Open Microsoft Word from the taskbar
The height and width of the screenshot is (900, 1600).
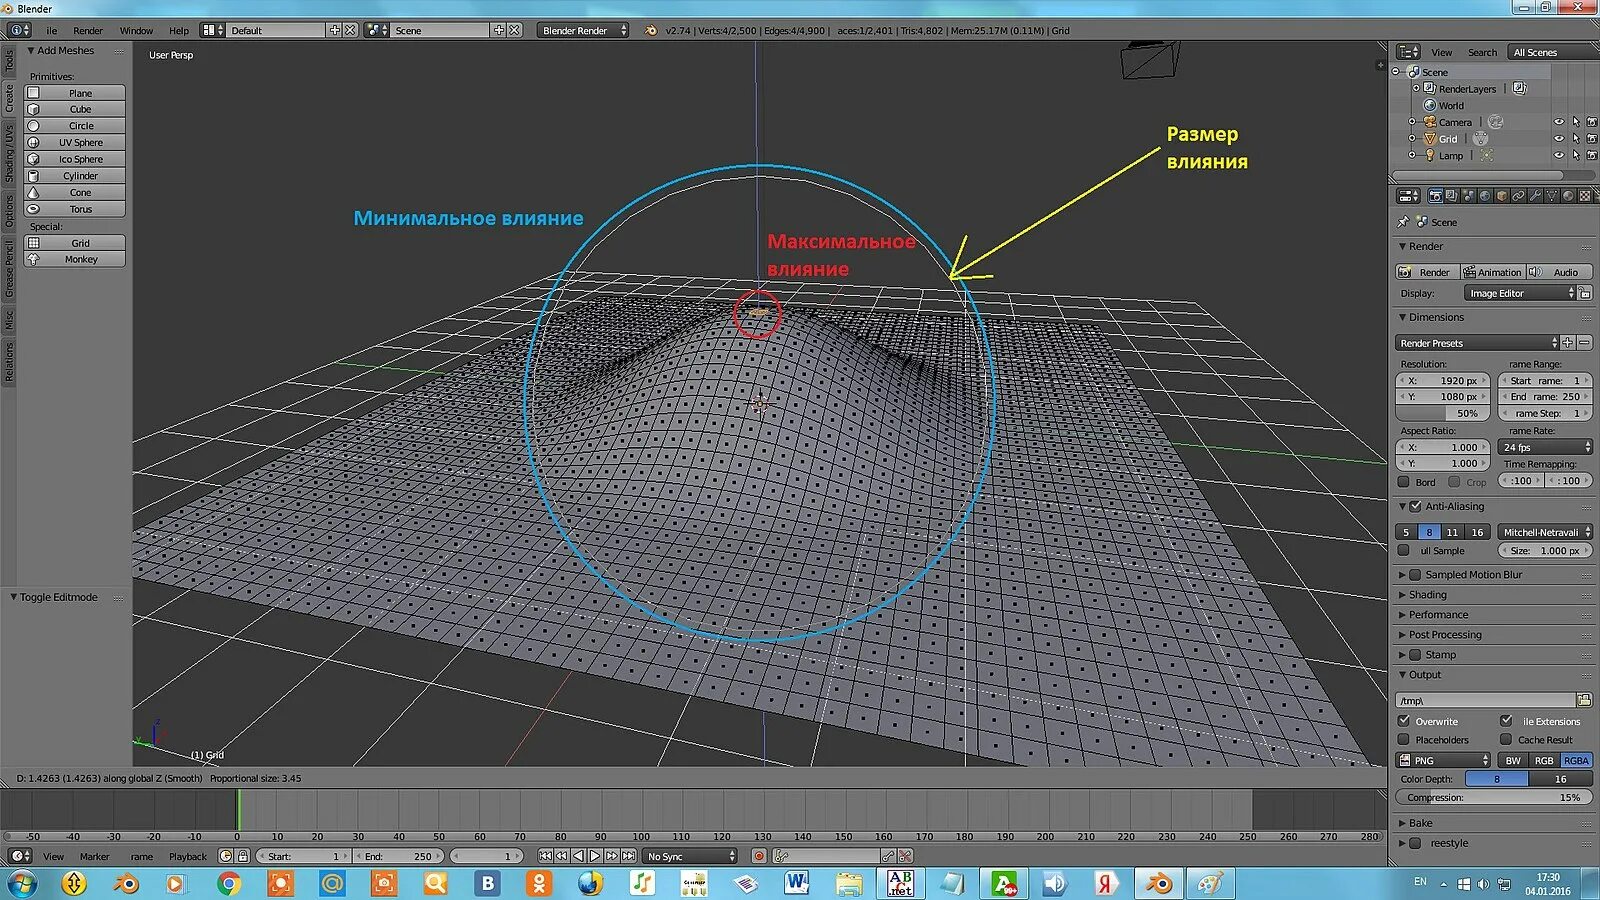[797, 883]
